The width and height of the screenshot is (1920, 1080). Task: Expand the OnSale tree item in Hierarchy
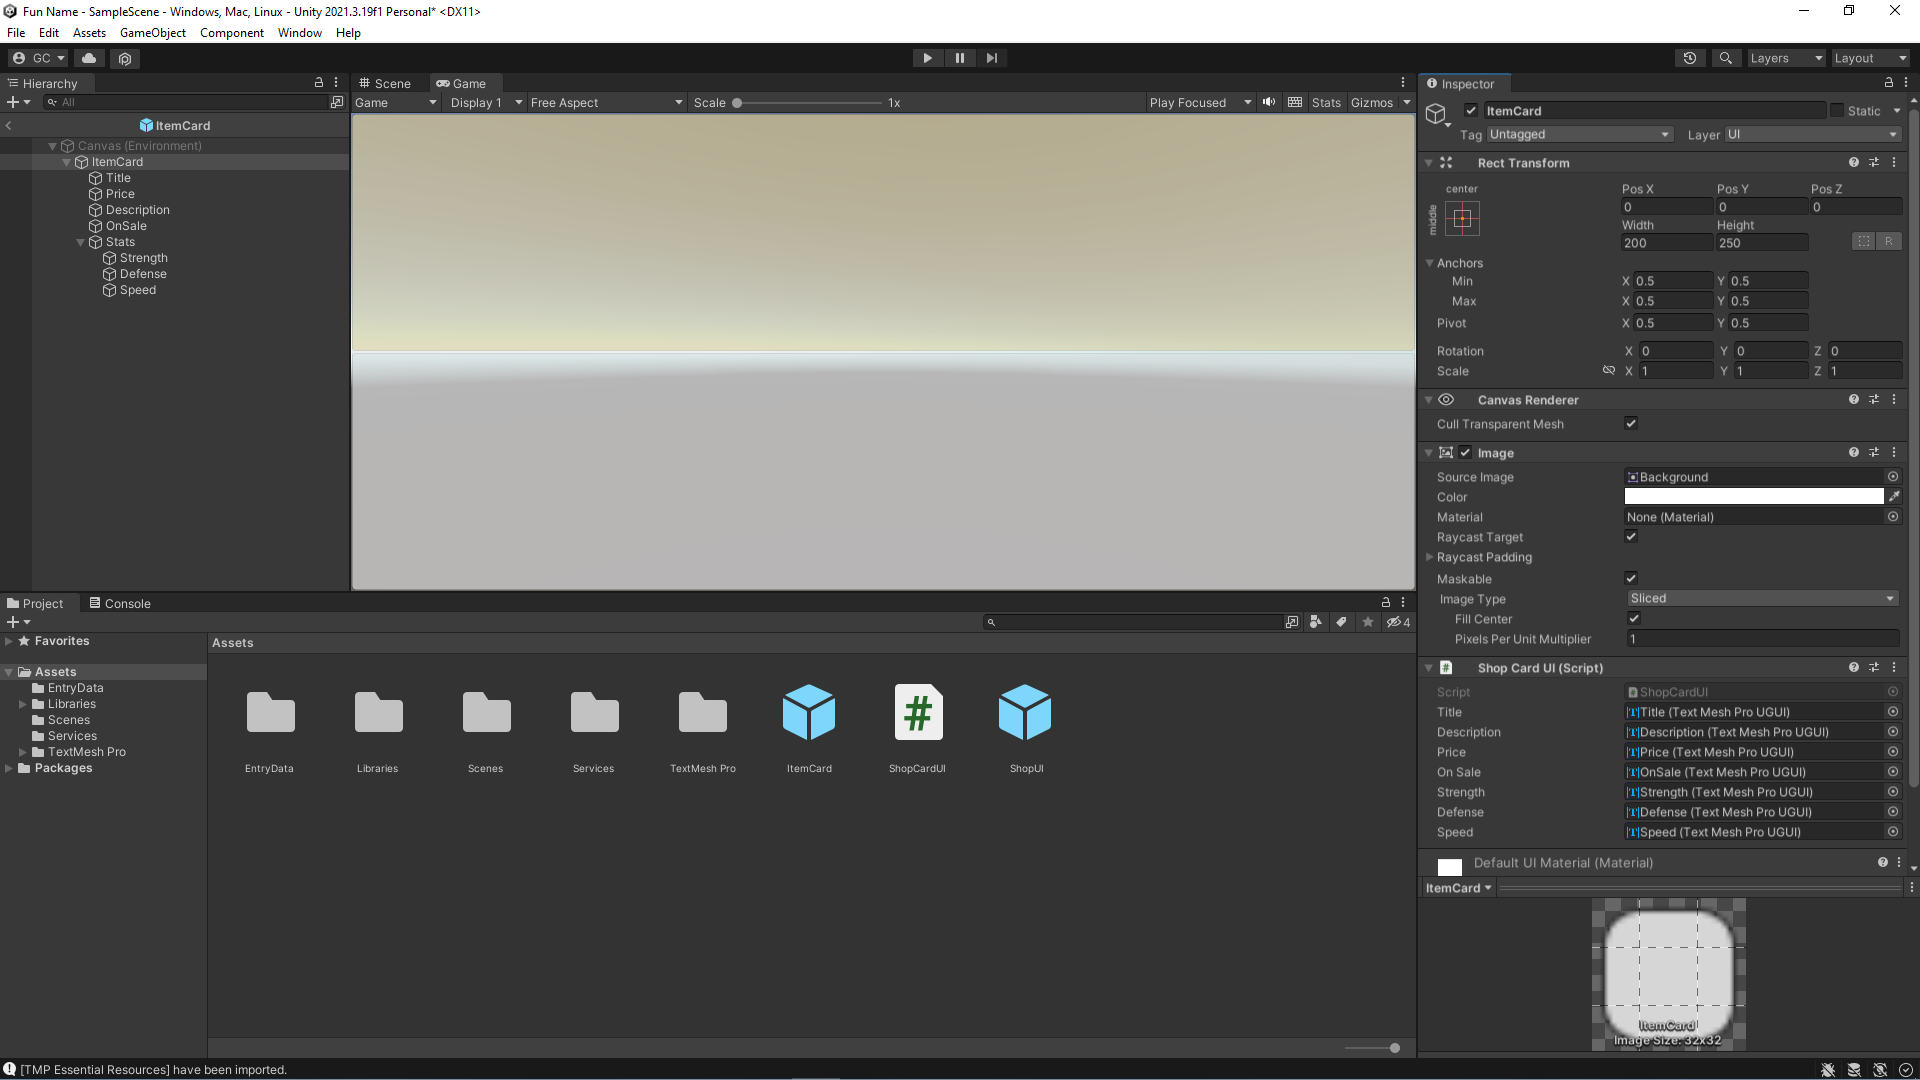point(80,224)
